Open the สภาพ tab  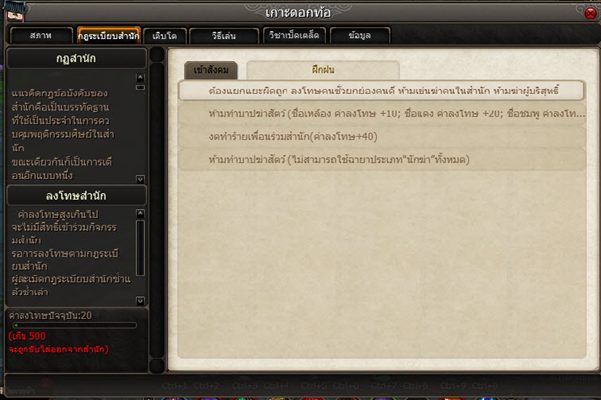point(41,36)
